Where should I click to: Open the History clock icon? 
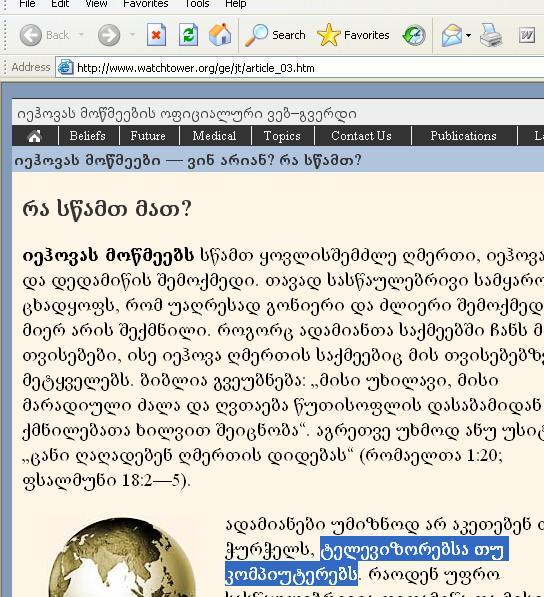pyautogui.click(x=414, y=35)
